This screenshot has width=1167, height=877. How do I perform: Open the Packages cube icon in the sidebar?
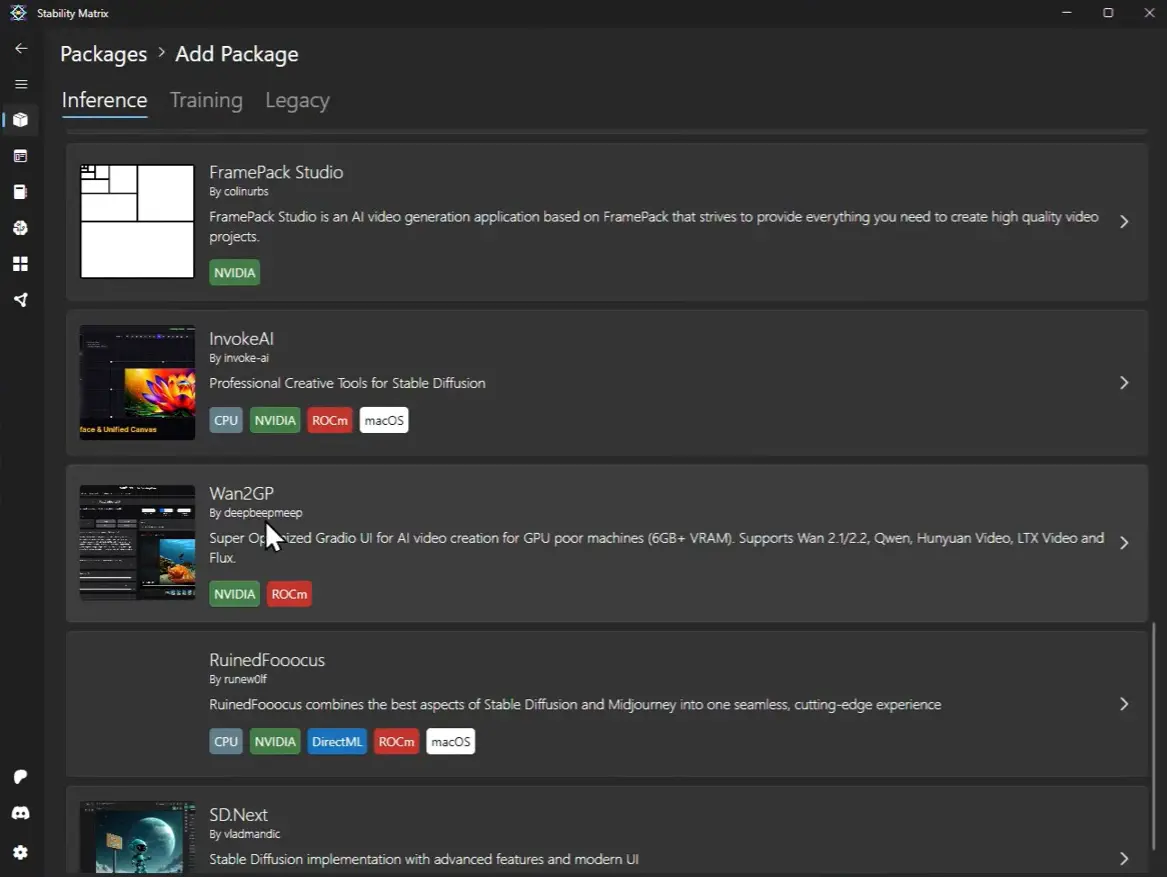point(21,120)
